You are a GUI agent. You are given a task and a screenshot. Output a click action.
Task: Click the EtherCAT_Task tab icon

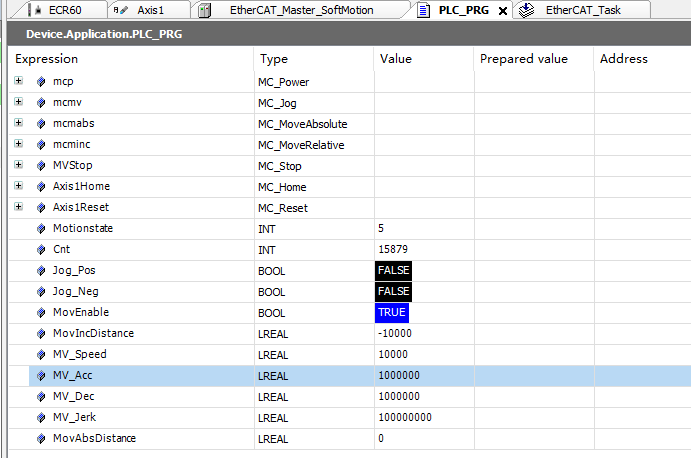click(x=526, y=10)
